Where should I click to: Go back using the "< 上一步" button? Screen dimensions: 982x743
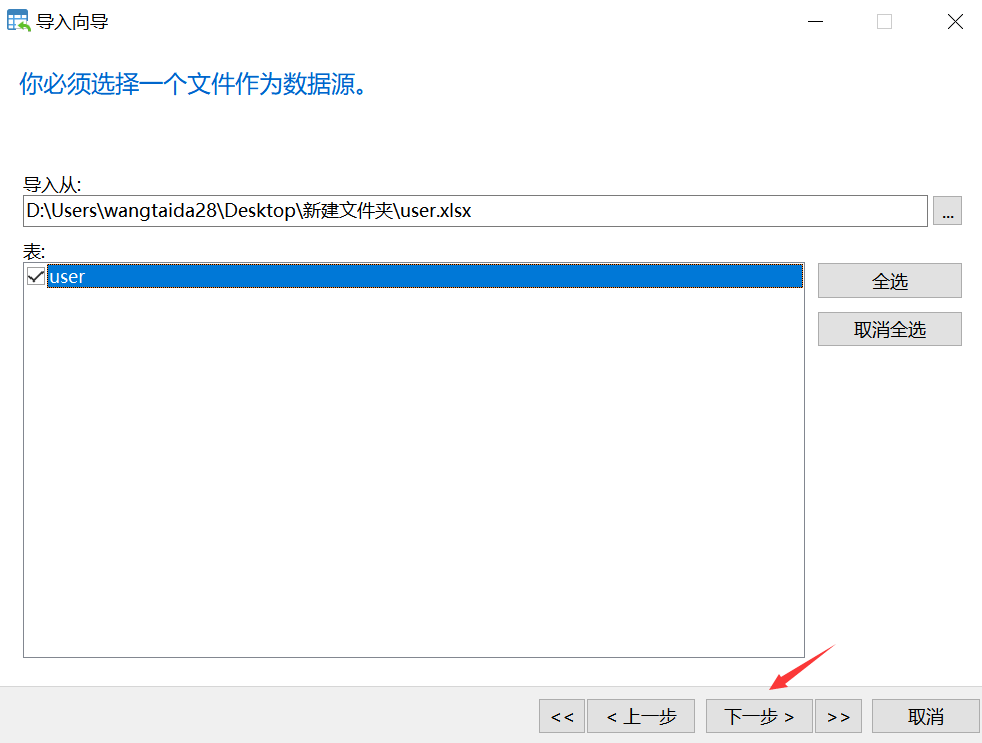click(x=641, y=716)
